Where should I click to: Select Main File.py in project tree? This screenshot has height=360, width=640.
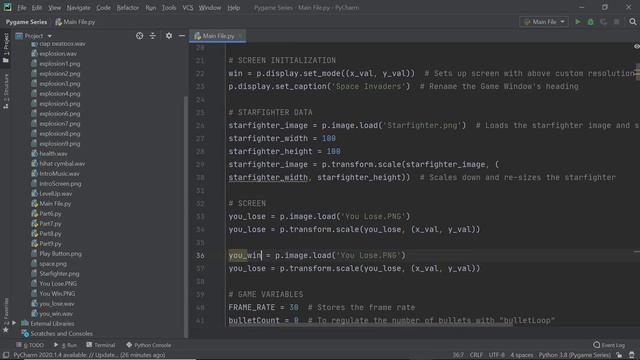(55, 204)
